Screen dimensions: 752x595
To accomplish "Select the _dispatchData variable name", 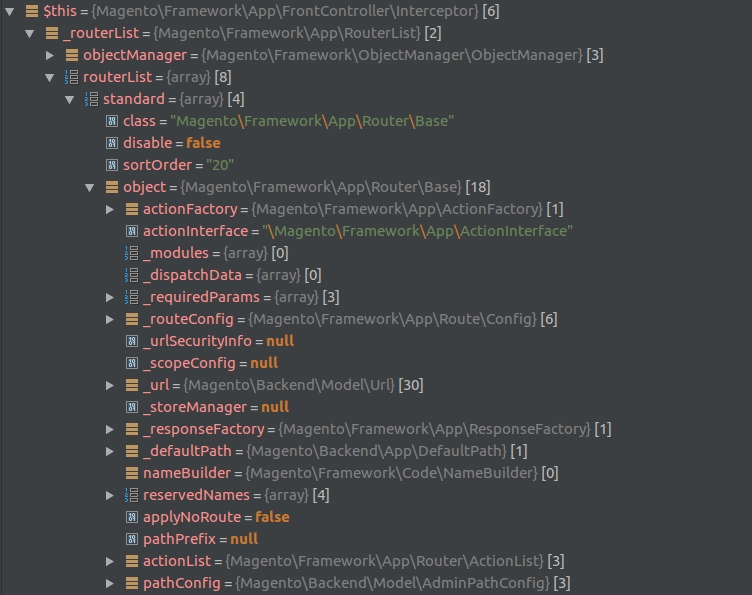I will coord(192,275).
